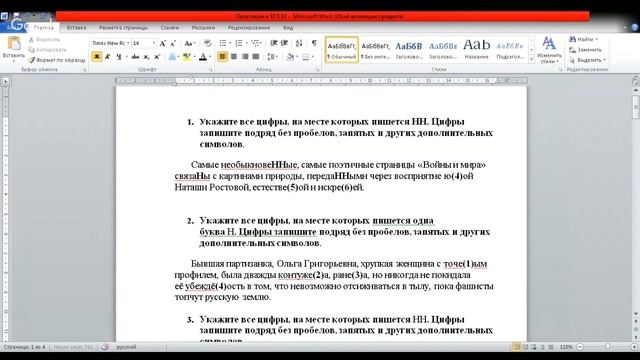This screenshot has height=360, width=640.
Task: Click the Clear Formatting eraser icon
Action: coord(207,43)
